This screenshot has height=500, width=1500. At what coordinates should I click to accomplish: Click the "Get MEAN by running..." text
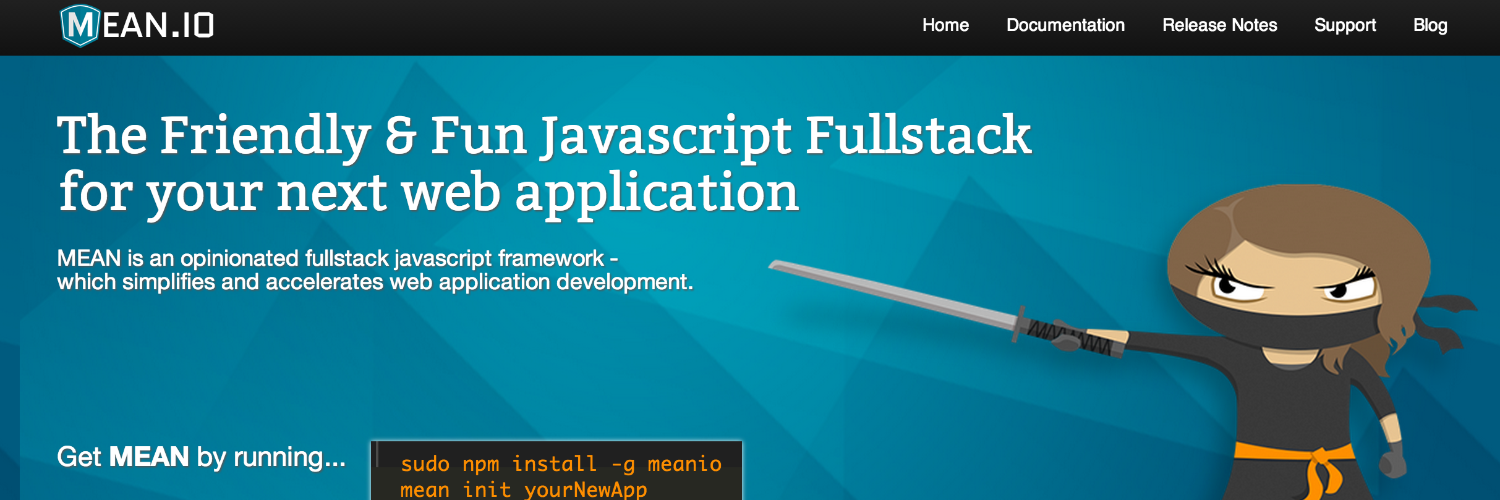click(201, 458)
